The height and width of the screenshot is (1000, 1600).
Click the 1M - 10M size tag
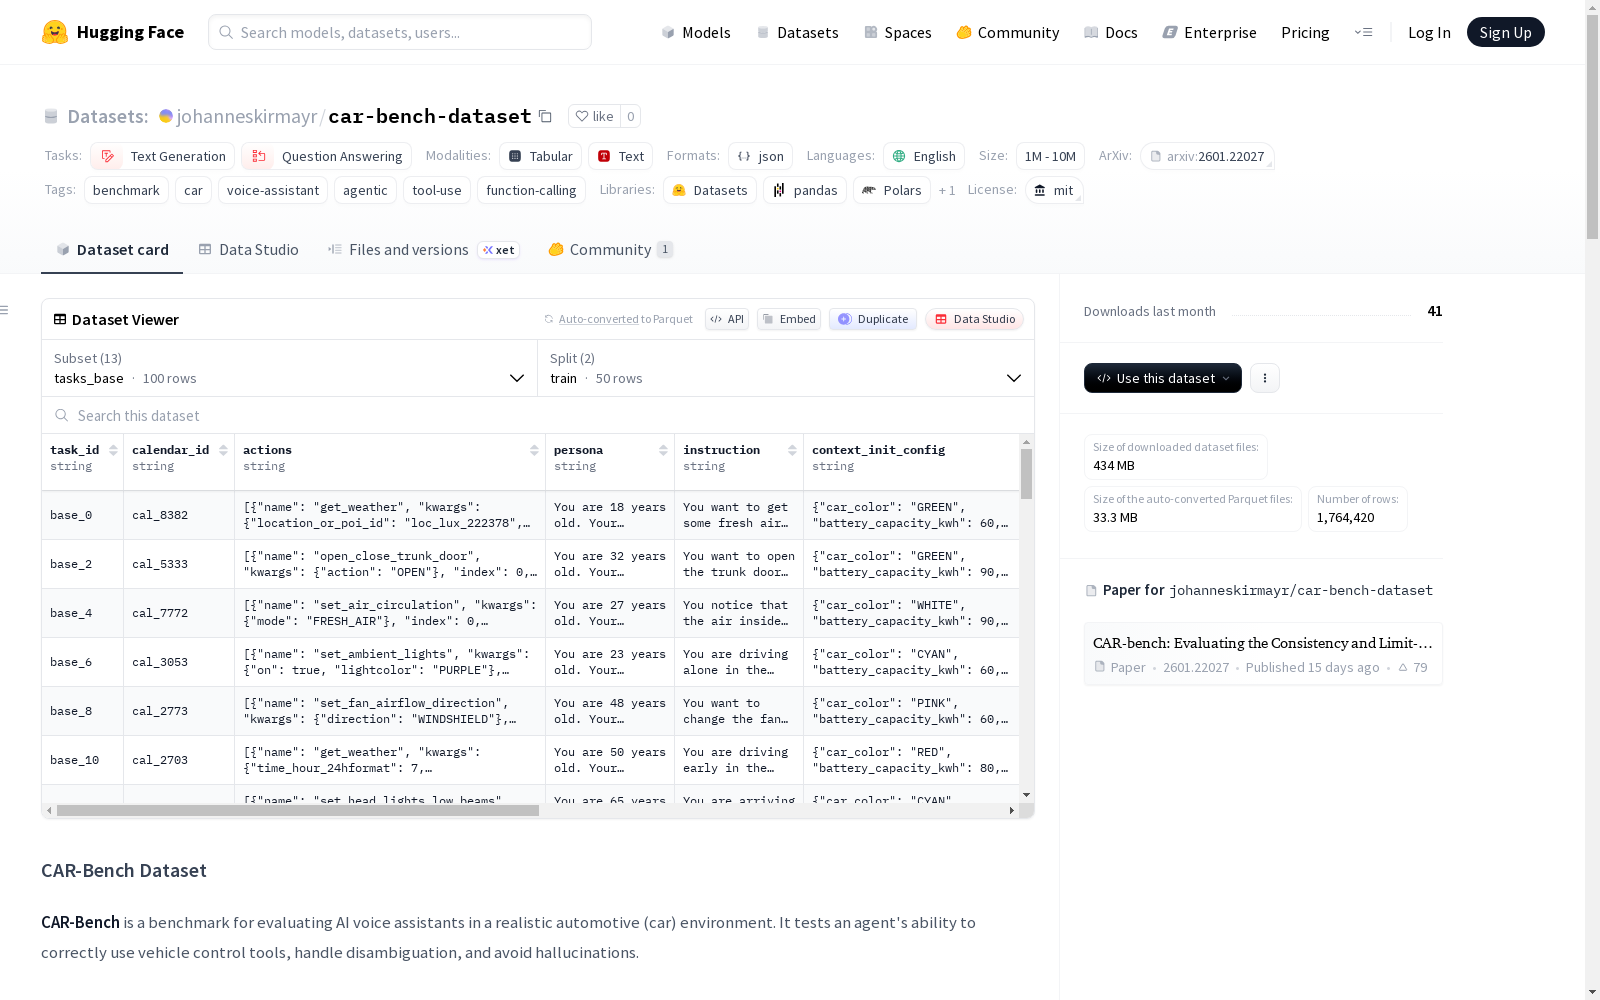point(1050,156)
